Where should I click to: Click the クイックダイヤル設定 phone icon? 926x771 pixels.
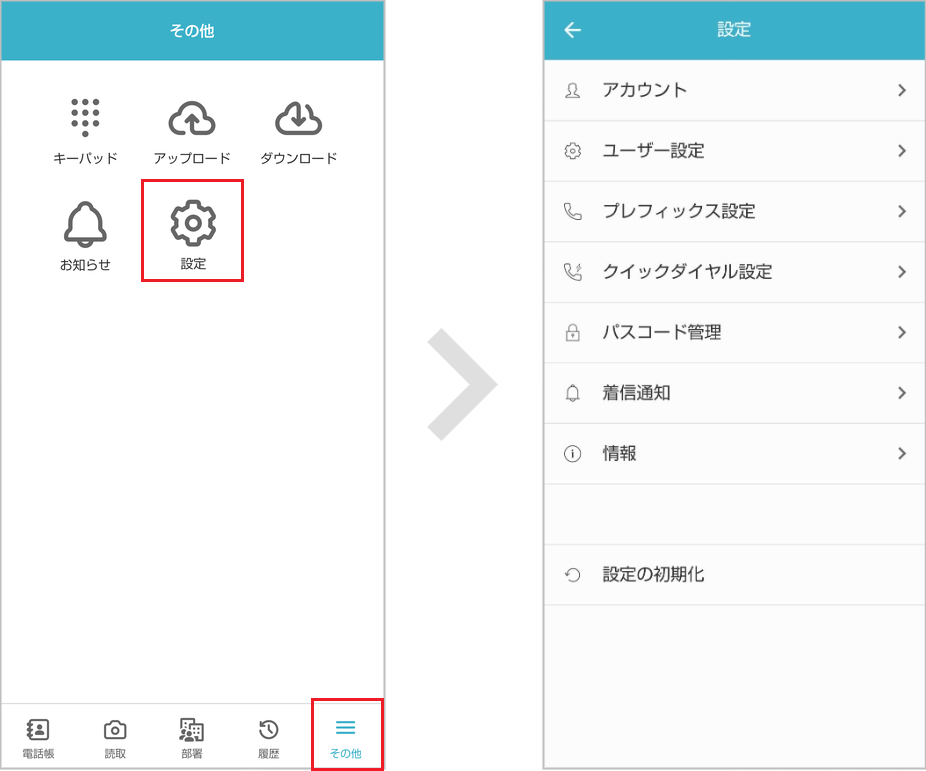point(572,272)
